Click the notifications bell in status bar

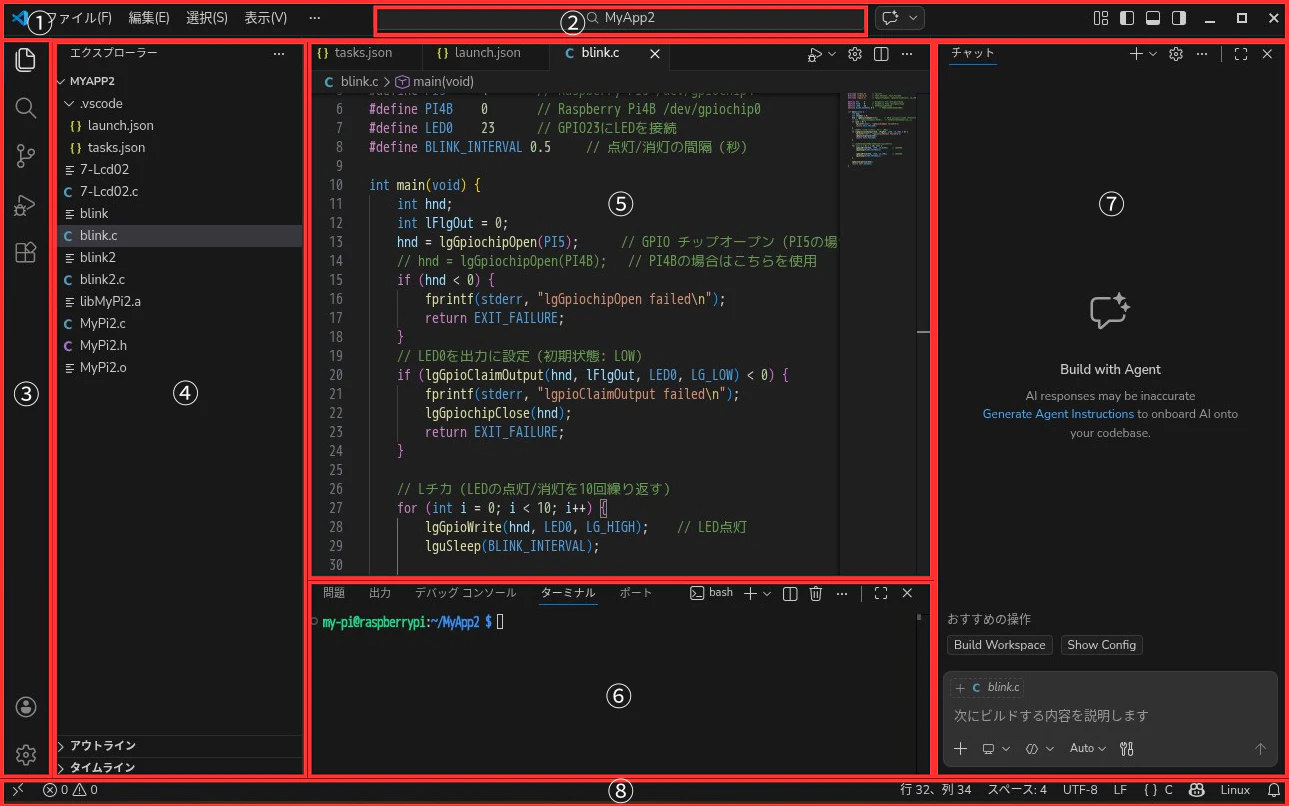[x=1275, y=789]
